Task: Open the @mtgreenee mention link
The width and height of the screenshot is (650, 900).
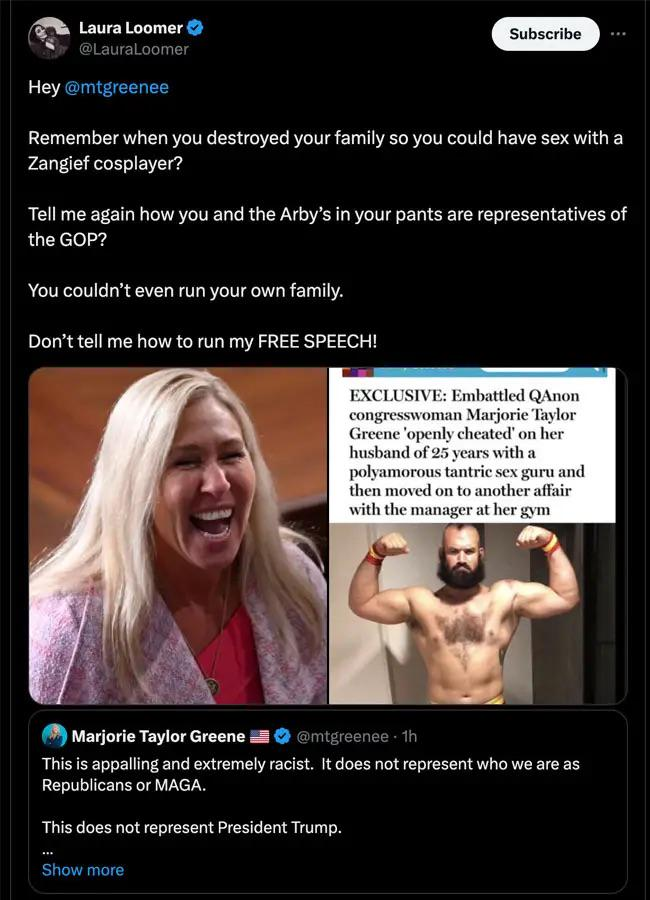Action: pyautogui.click(x=117, y=87)
